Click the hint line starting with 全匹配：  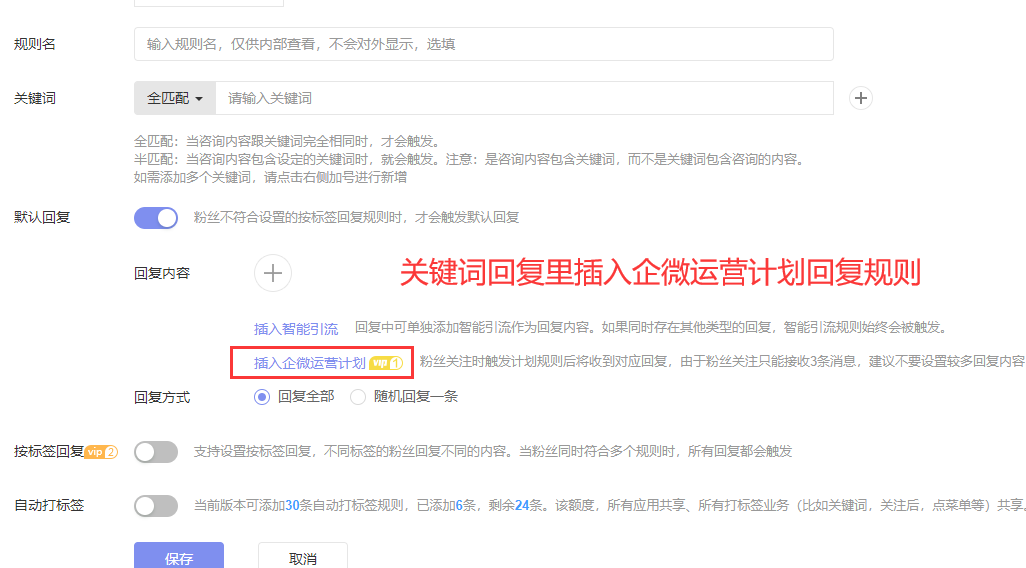point(289,141)
